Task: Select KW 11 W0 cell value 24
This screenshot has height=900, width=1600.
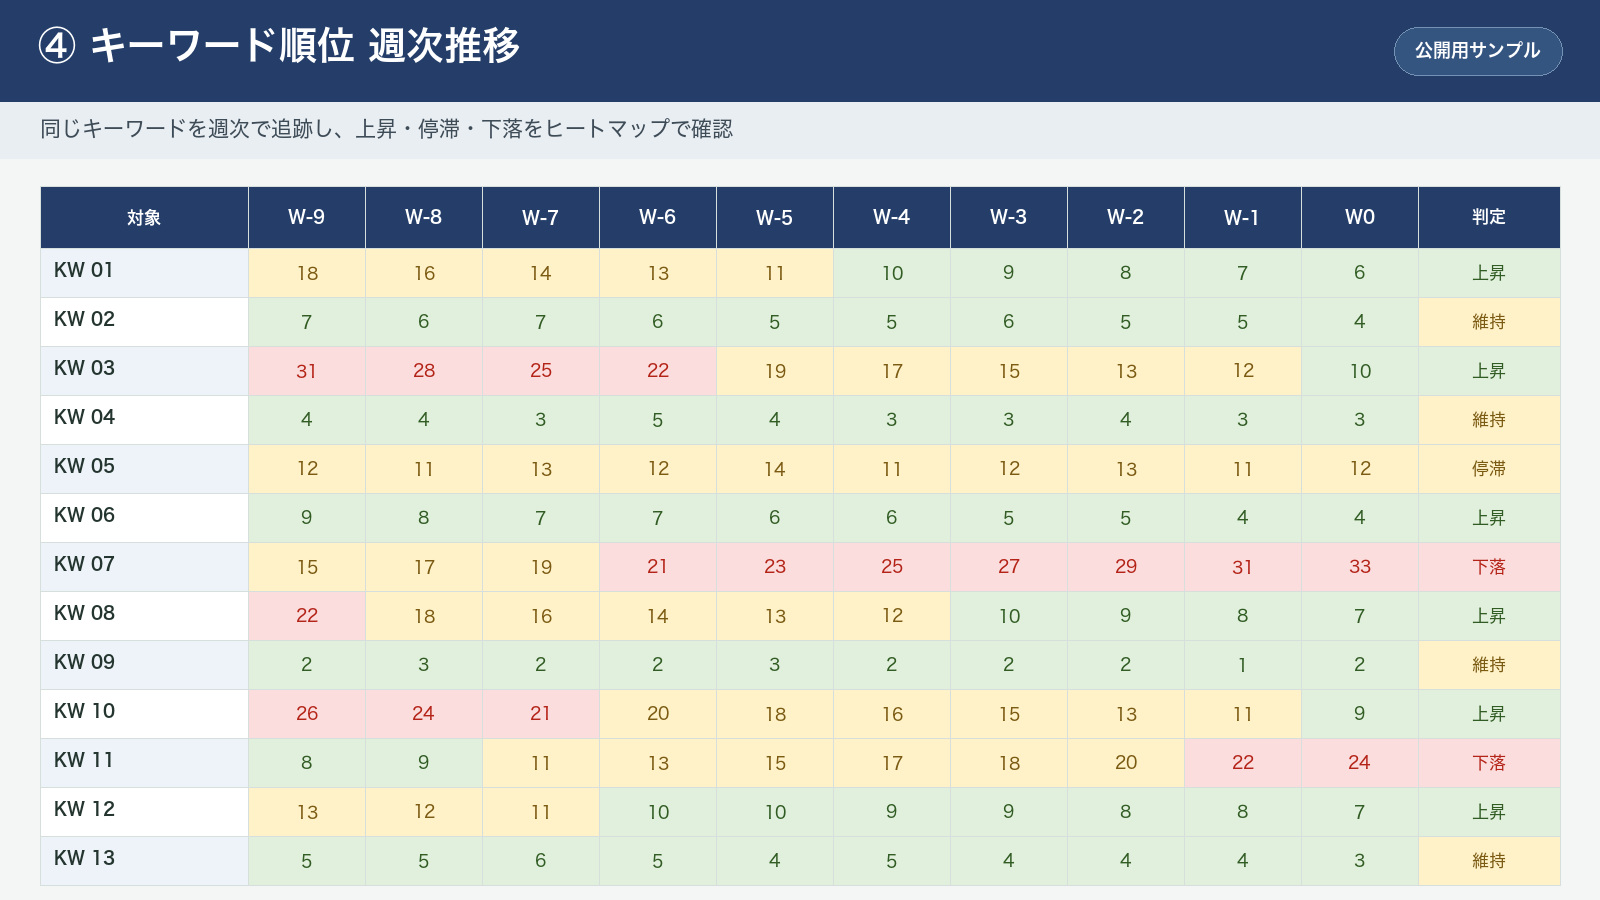Action: click(1360, 763)
